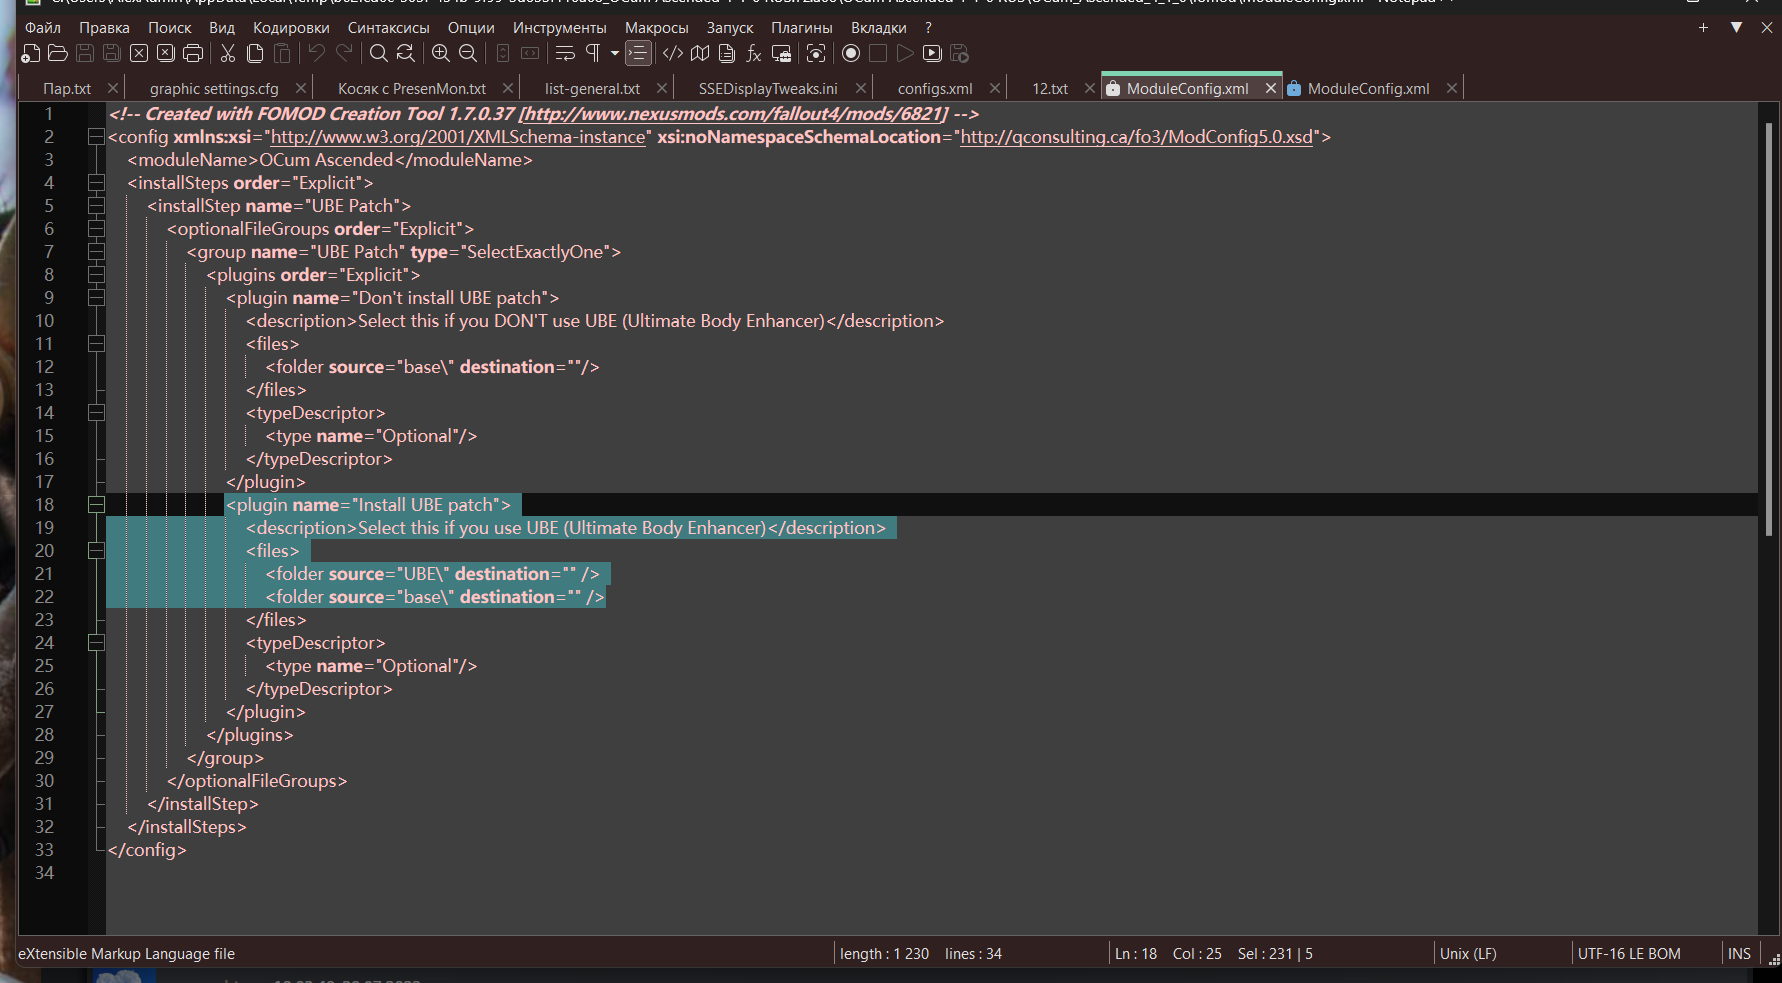The image size is (1782, 983).
Task: Click the Find magnifier icon
Action: point(378,54)
